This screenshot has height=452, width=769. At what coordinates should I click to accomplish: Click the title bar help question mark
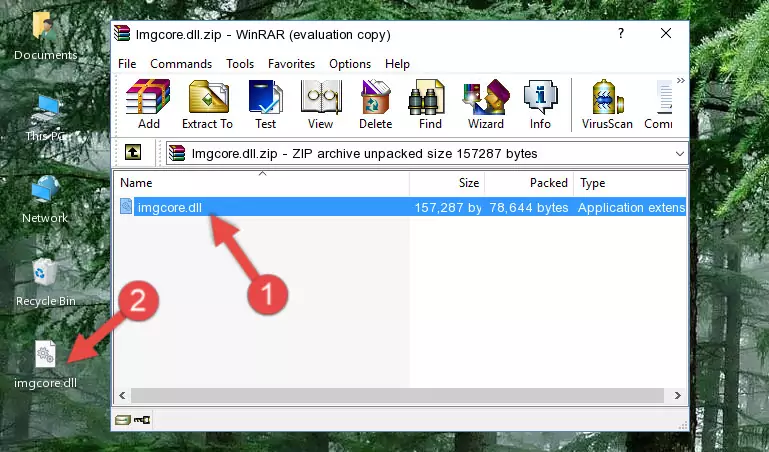(x=621, y=33)
